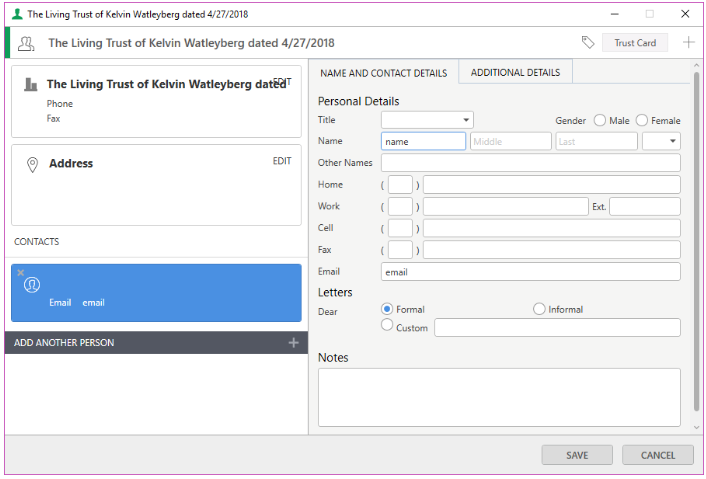Viewport: 706px width, 479px height.
Task: Click the plus icon on Add Another Person bar
Action: coord(293,343)
